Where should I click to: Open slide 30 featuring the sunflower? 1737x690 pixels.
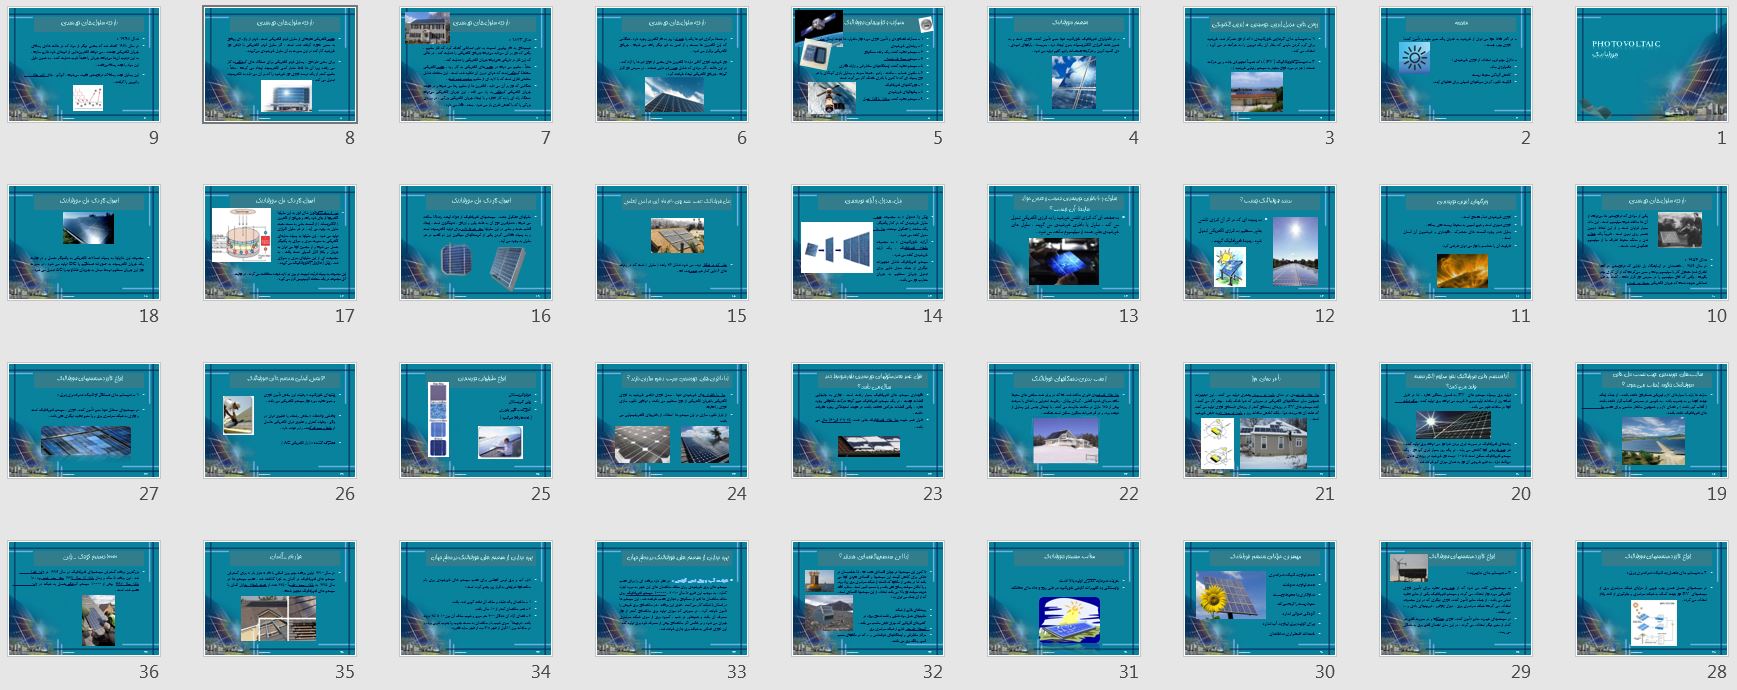[1259, 599]
